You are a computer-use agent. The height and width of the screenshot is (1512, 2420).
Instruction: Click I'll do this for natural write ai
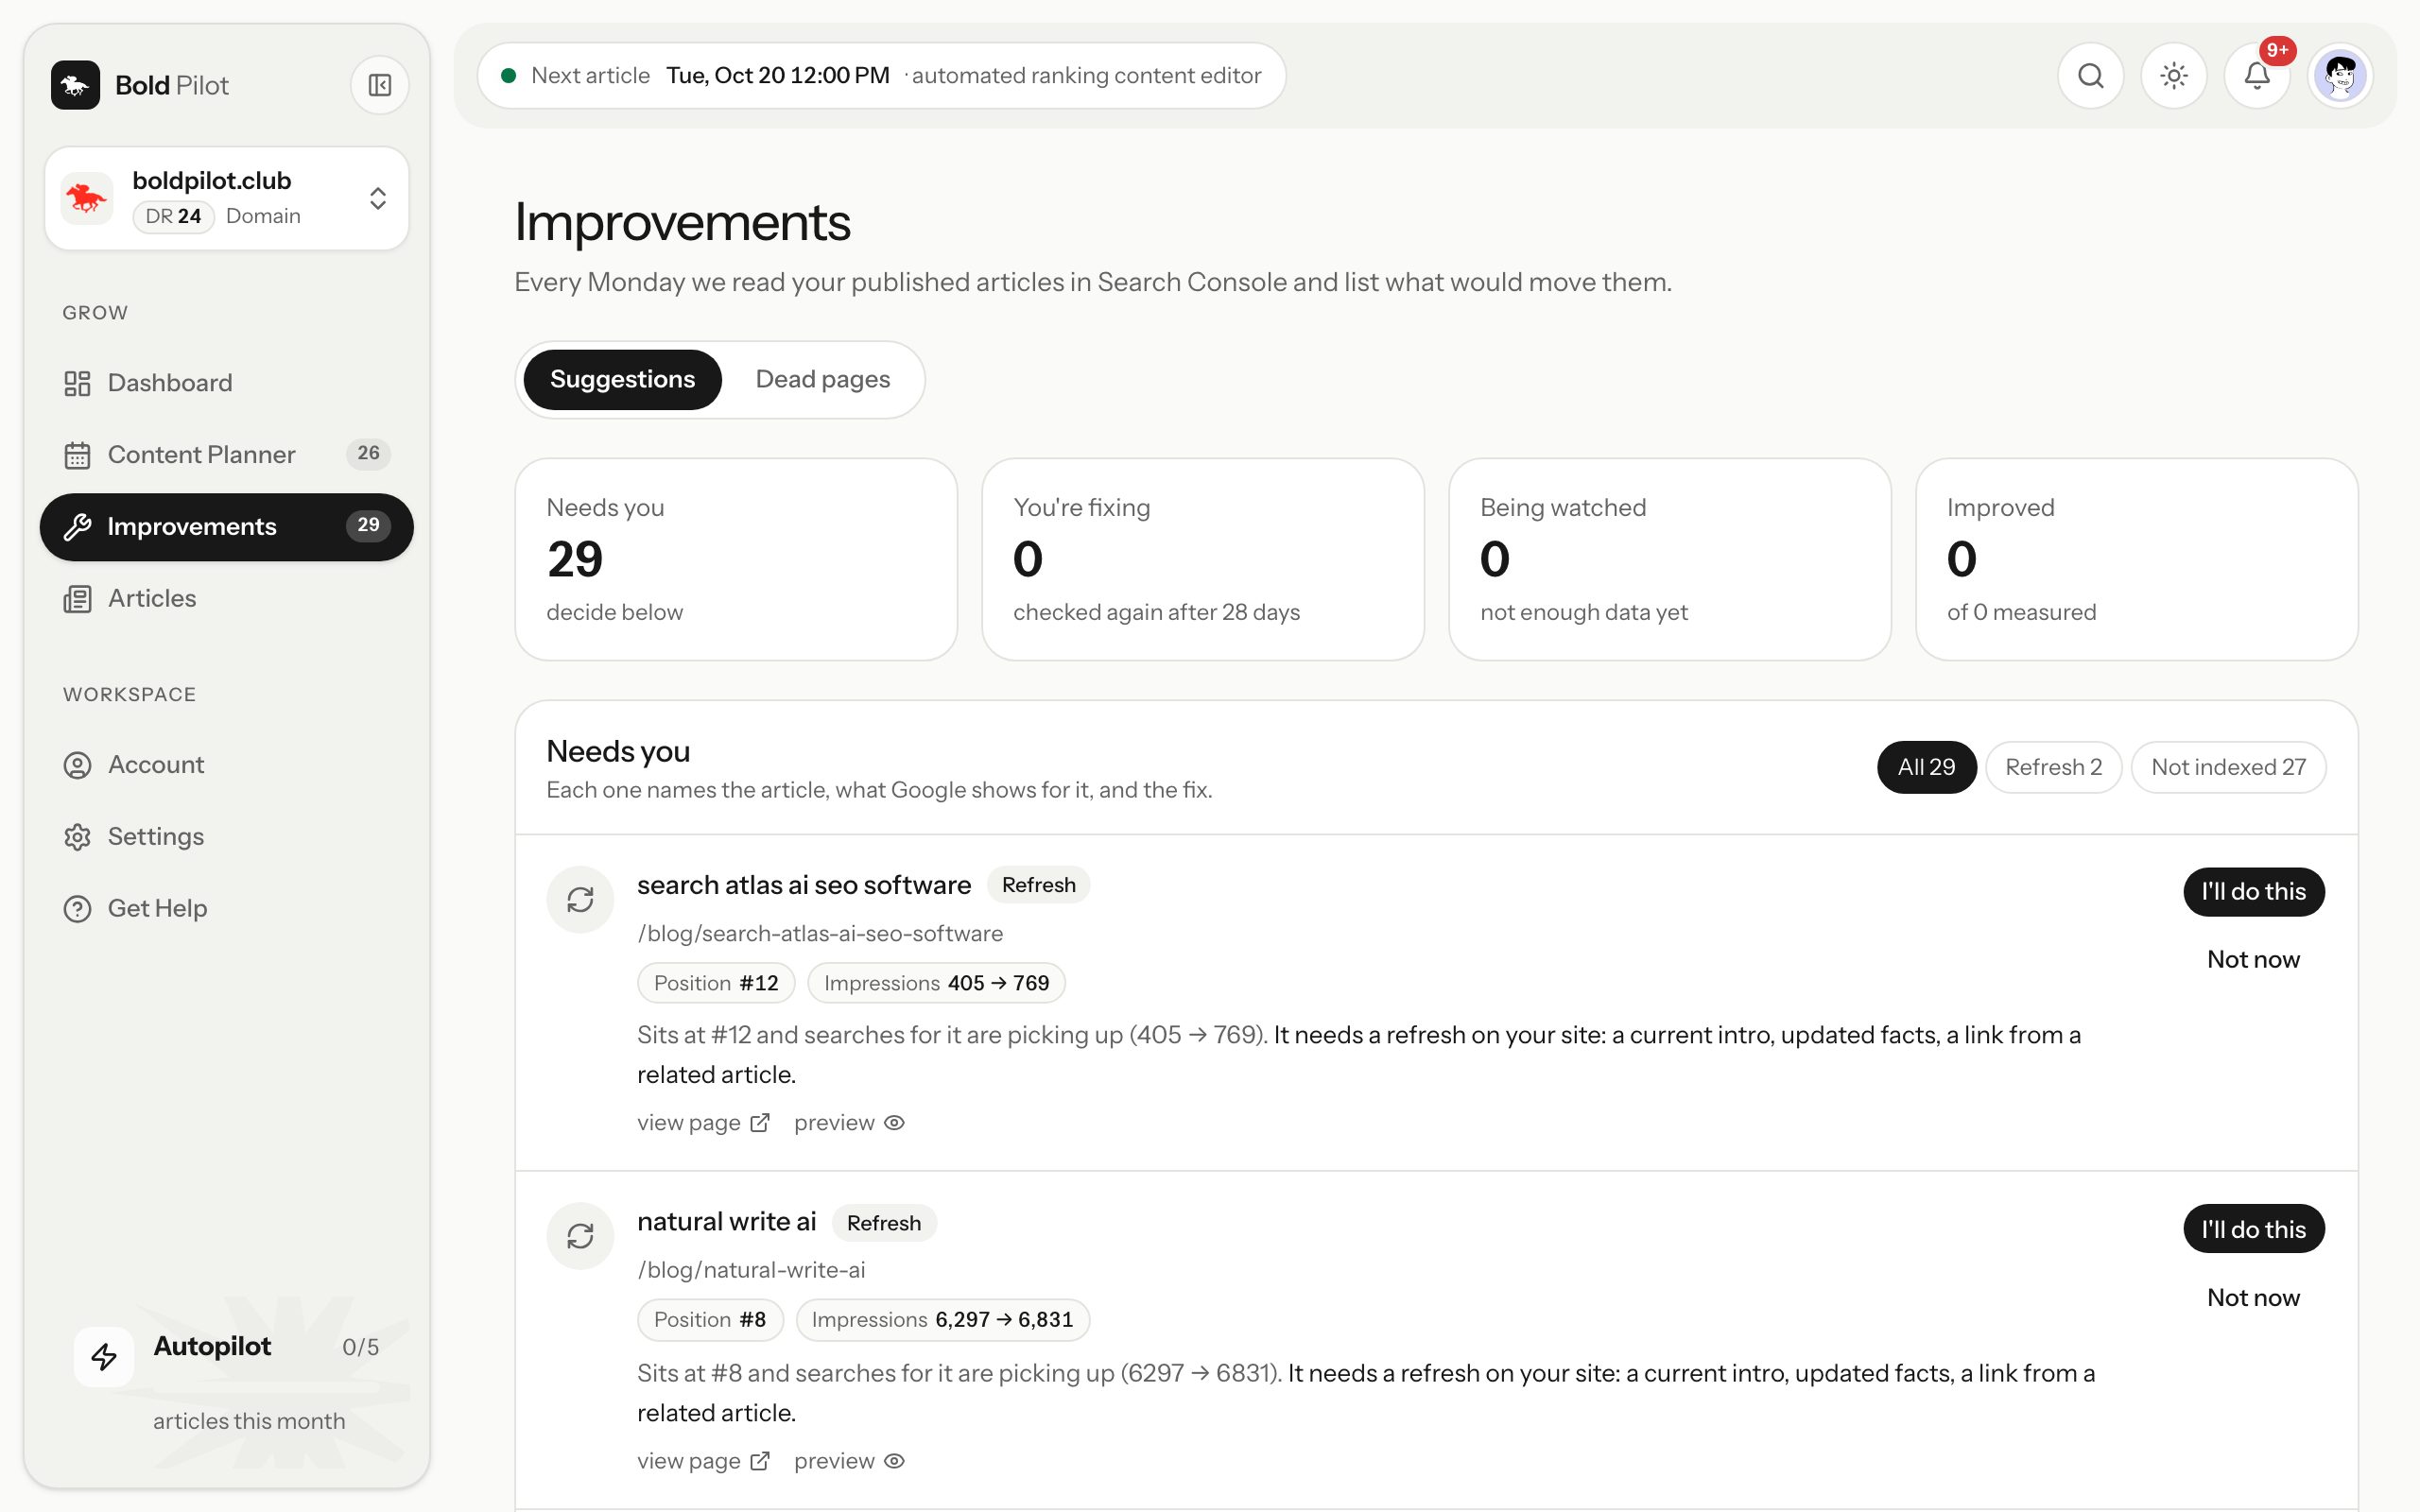[x=2253, y=1229]
